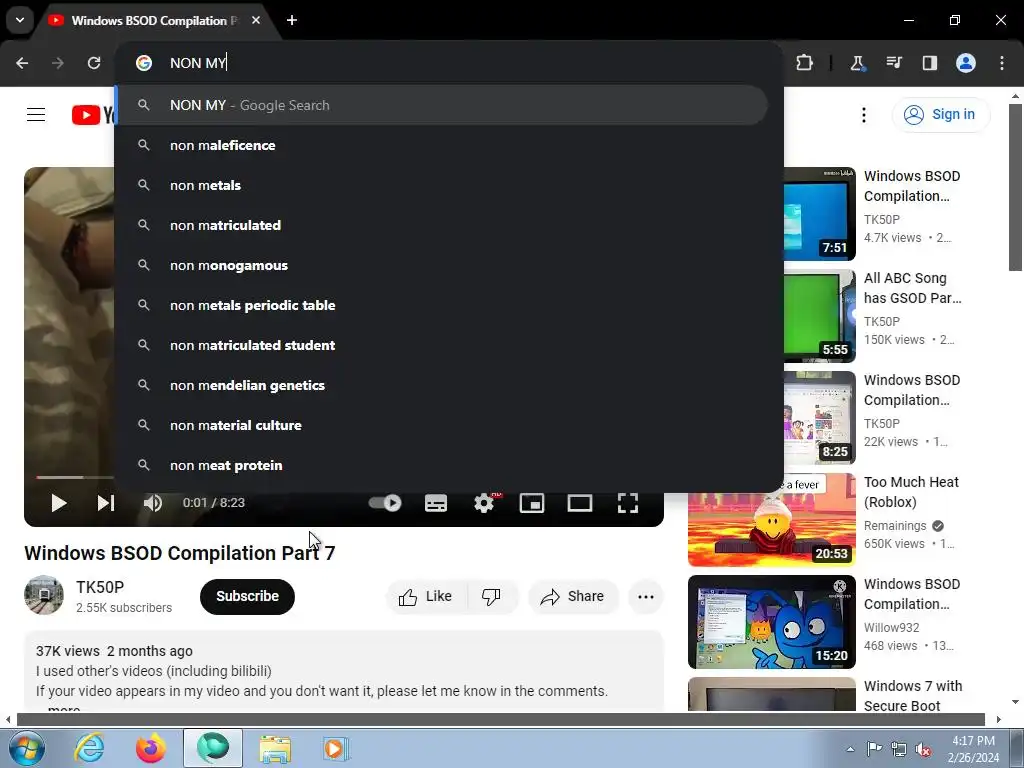Viewport: 1024px width, 768px height.
Task: Launch Internet Explorer from taskbar
Action: pos(89,748)
